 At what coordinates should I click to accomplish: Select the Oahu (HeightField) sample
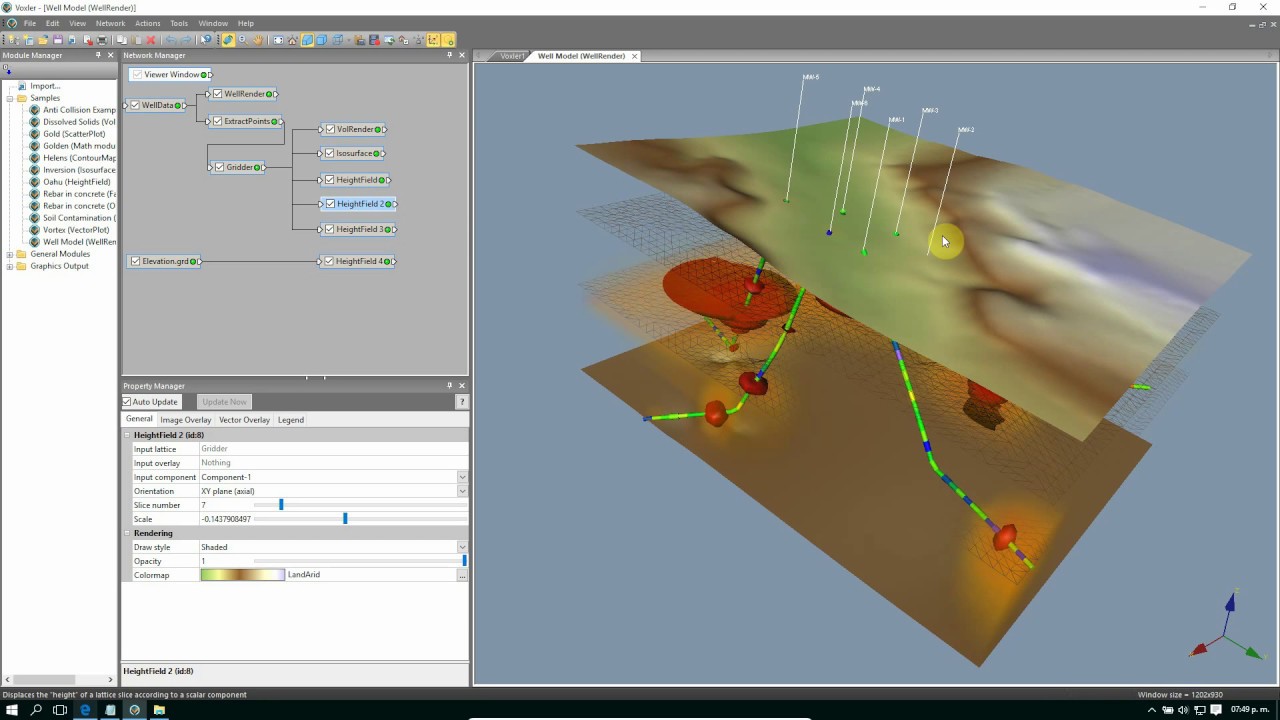(x=77, y=182)
